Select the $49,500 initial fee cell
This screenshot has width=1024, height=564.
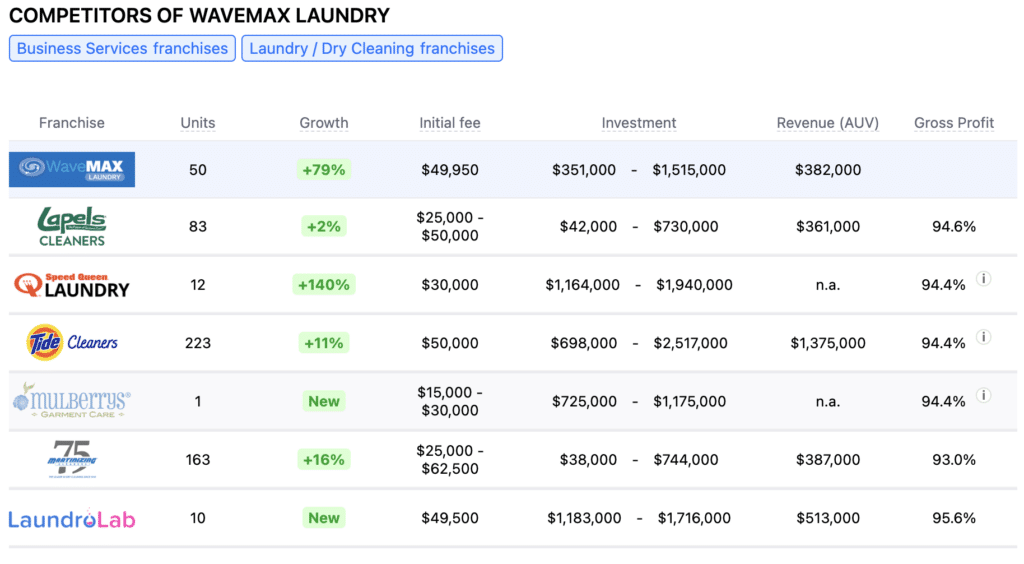(450, 518)
